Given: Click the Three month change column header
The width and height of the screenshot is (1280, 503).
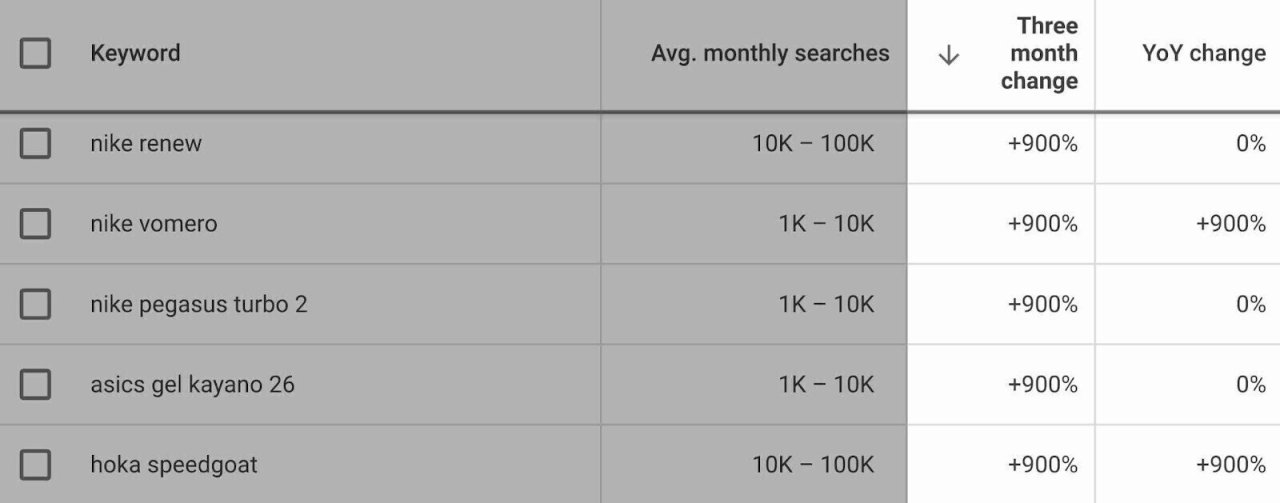Looking at the screenshot, I should tap(1038, 53).
